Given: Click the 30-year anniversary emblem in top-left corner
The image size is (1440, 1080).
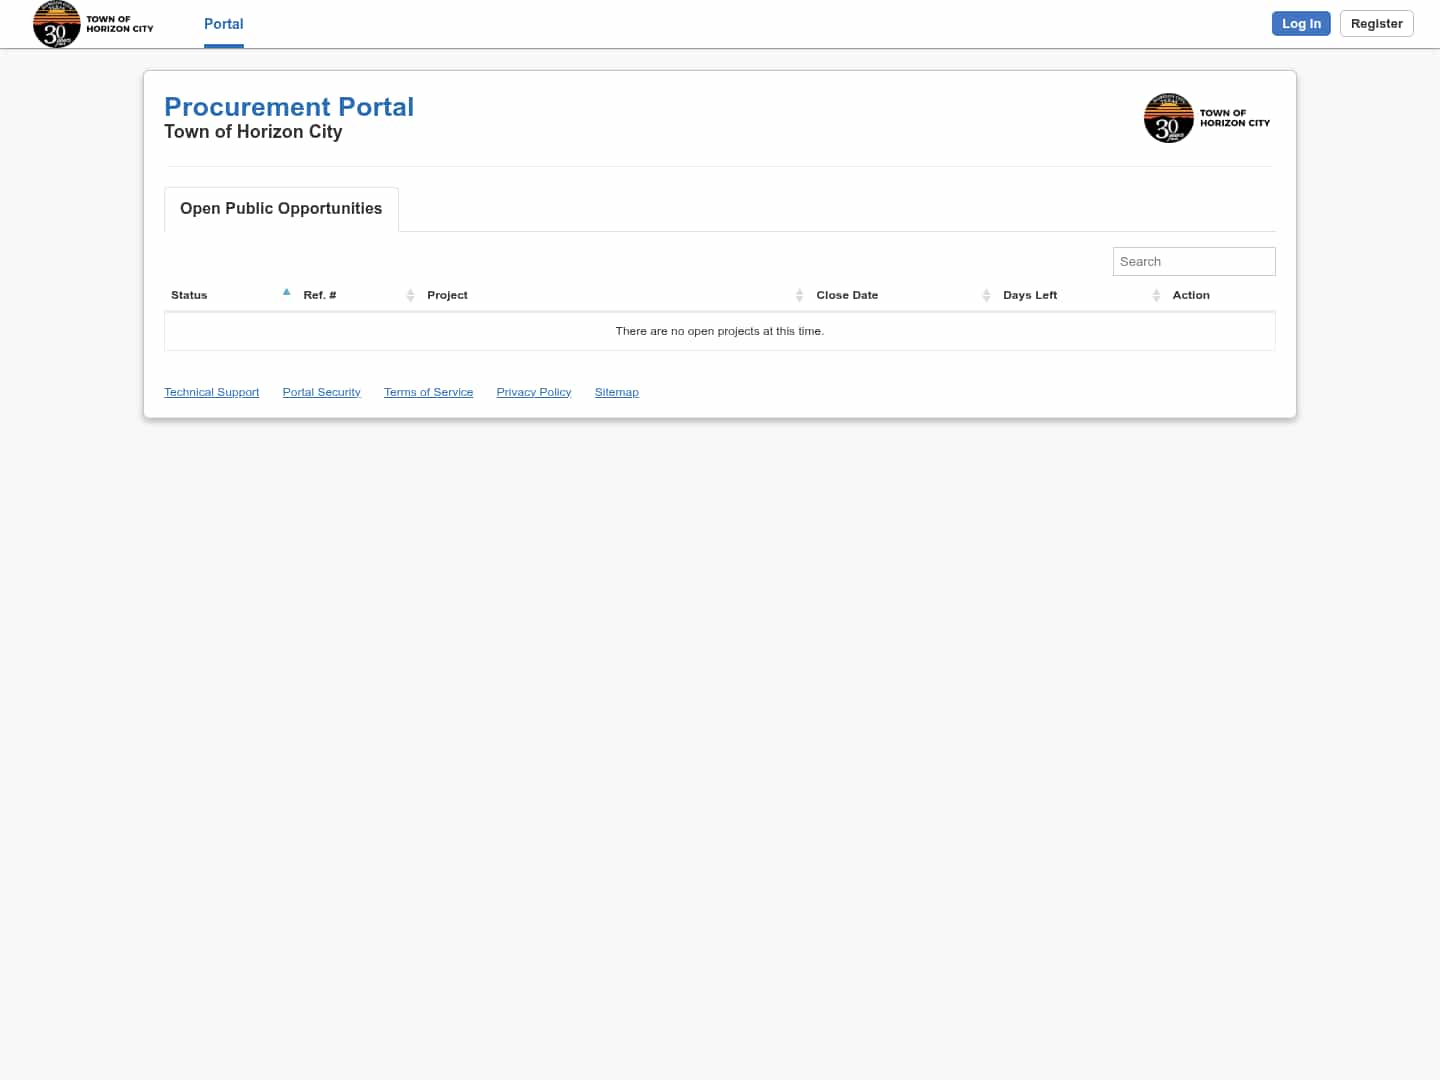Looking at the screenshot, I should click(57, 24).
